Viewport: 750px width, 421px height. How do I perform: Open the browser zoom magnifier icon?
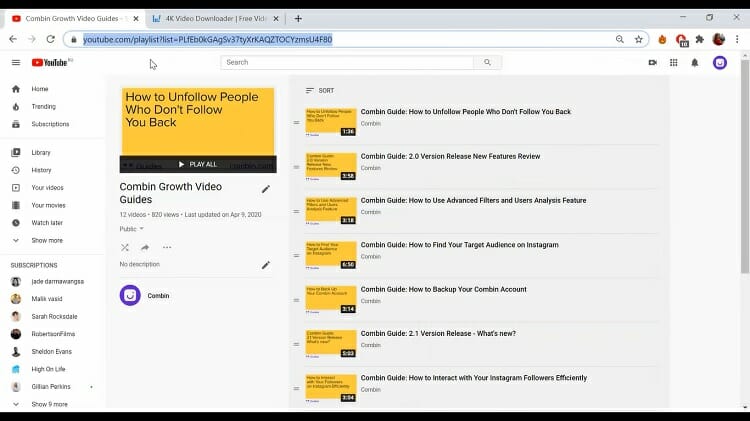pos(619,39)
